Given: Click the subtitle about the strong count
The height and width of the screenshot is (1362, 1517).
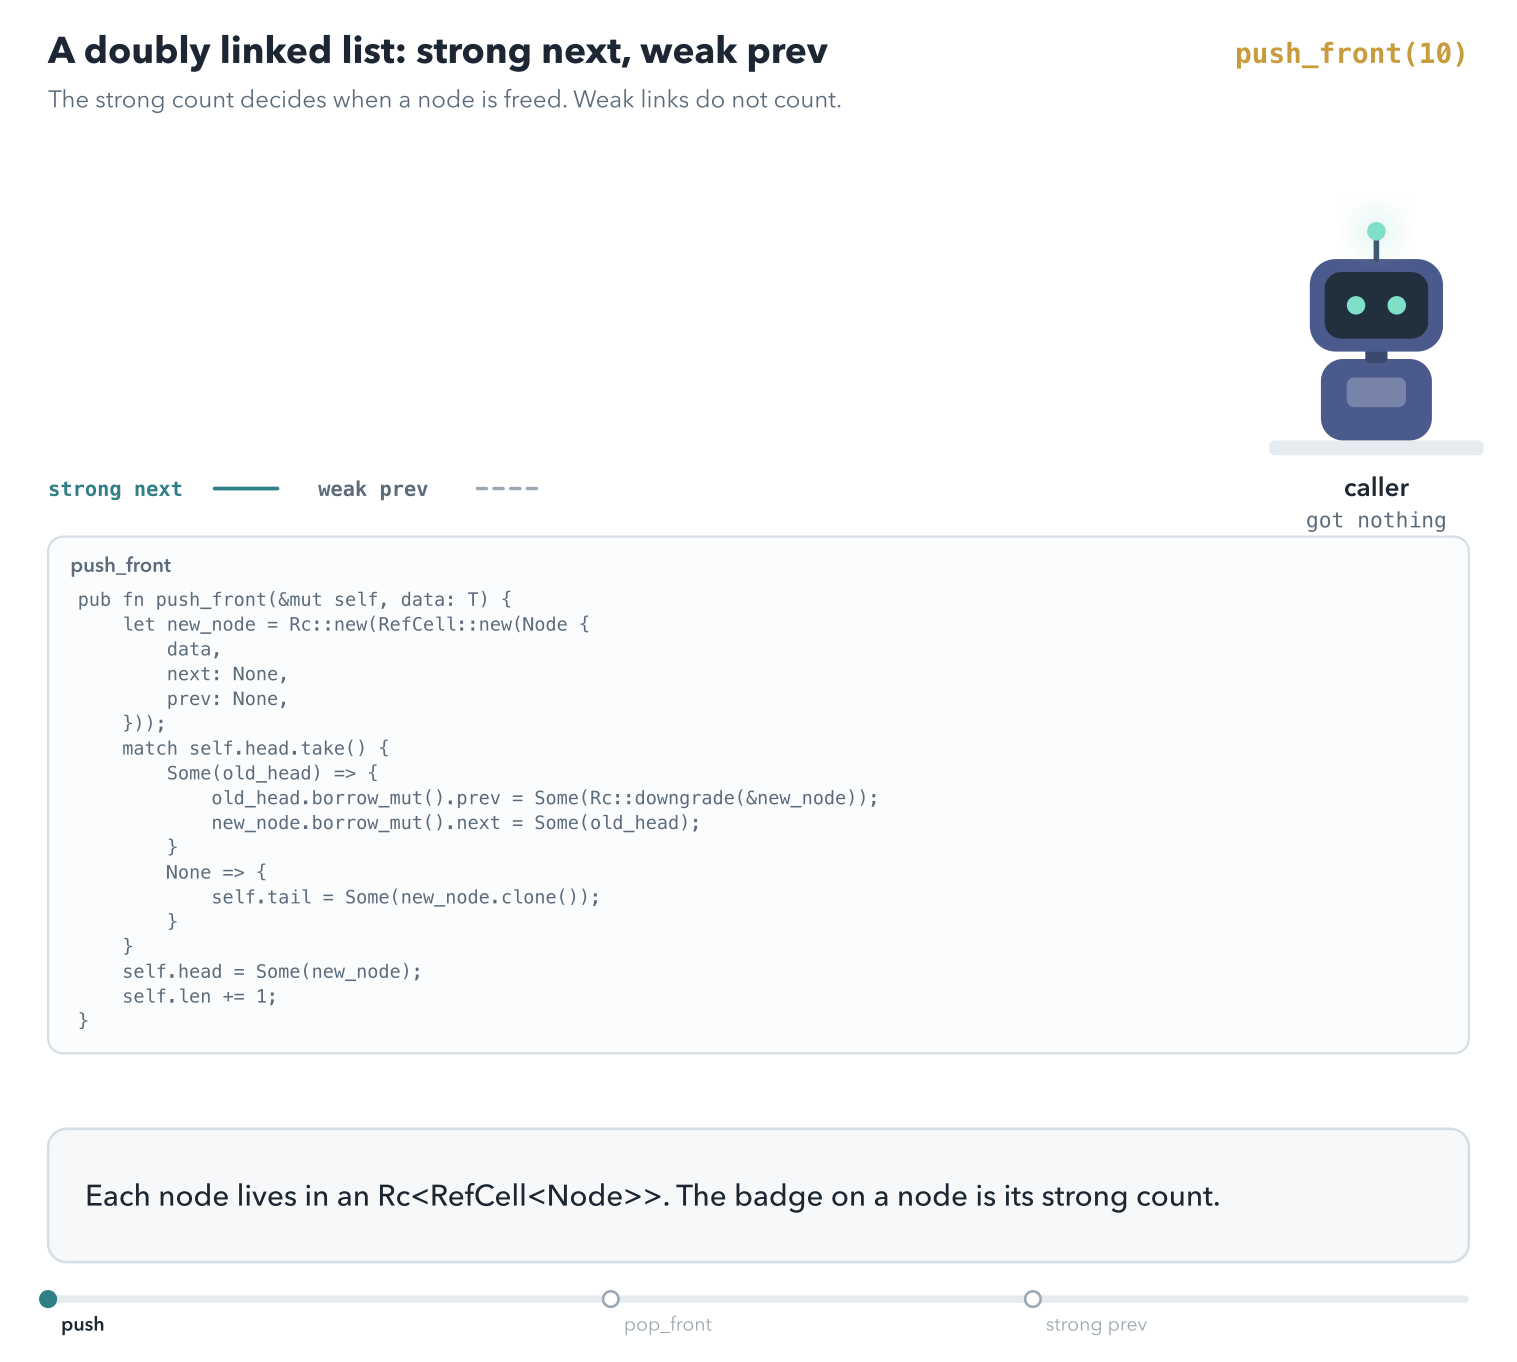Looking at the screenshot, I should (445, 100).
